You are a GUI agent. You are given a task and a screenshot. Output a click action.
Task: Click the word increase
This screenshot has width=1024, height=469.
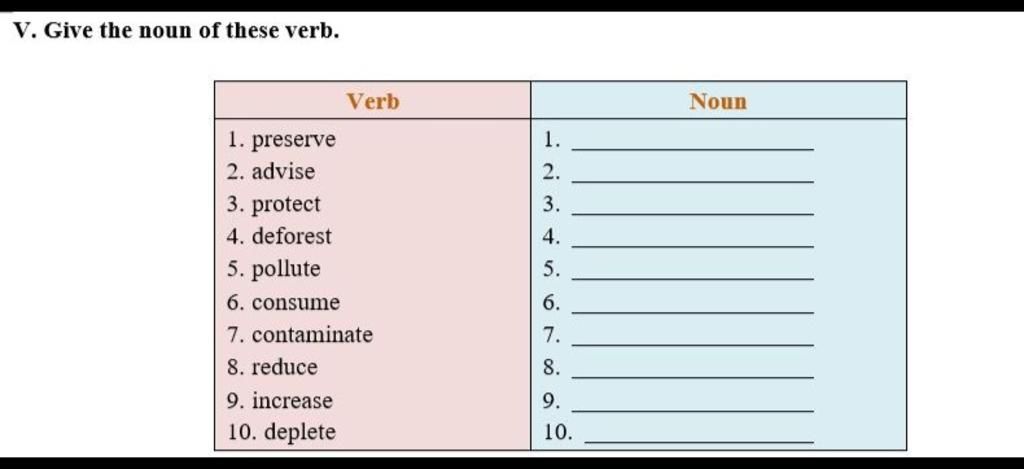pyautogui.click(x=292, y=400)
